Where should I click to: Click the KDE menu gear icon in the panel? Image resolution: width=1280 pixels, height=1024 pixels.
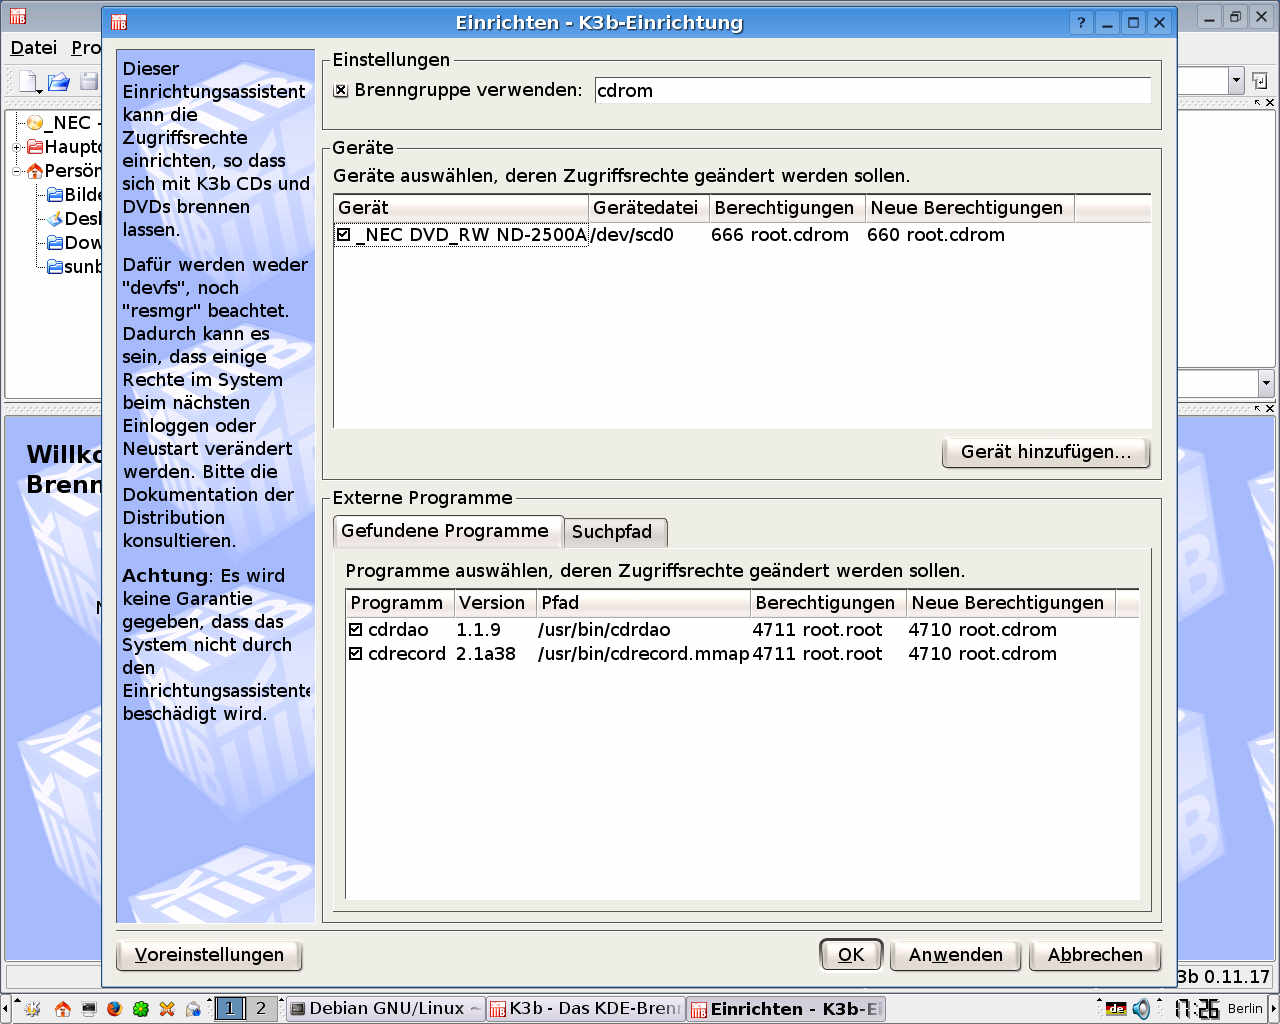pyautogui.click(x=32, y=1009)
